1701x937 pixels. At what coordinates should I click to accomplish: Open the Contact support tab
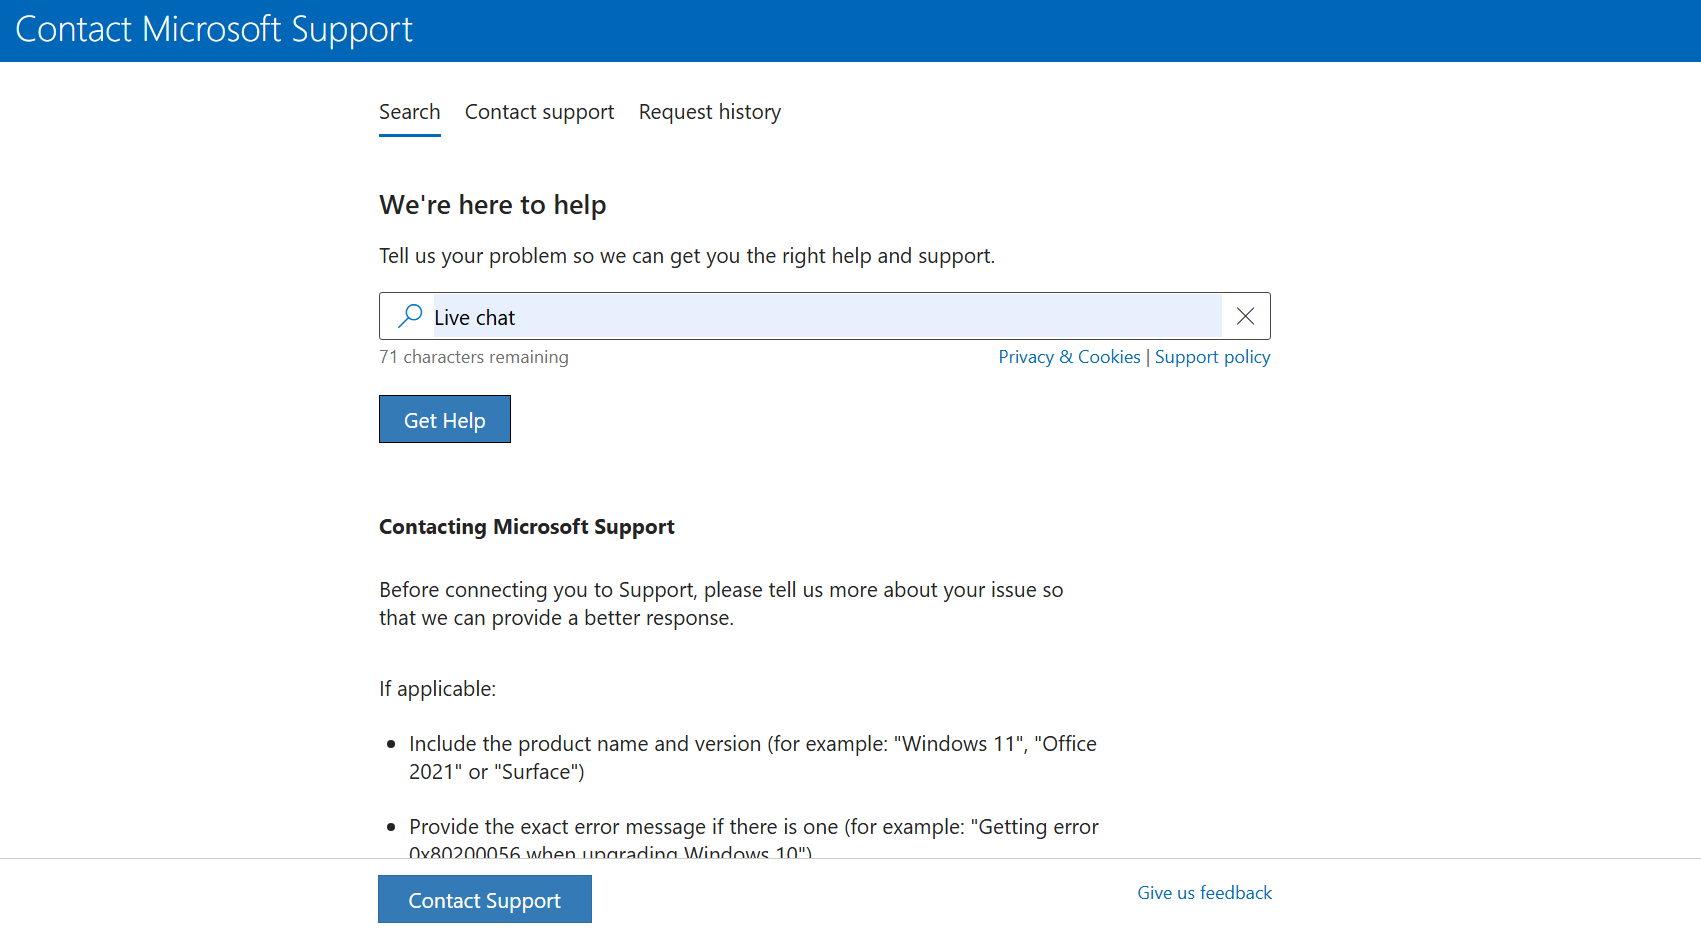539,112
